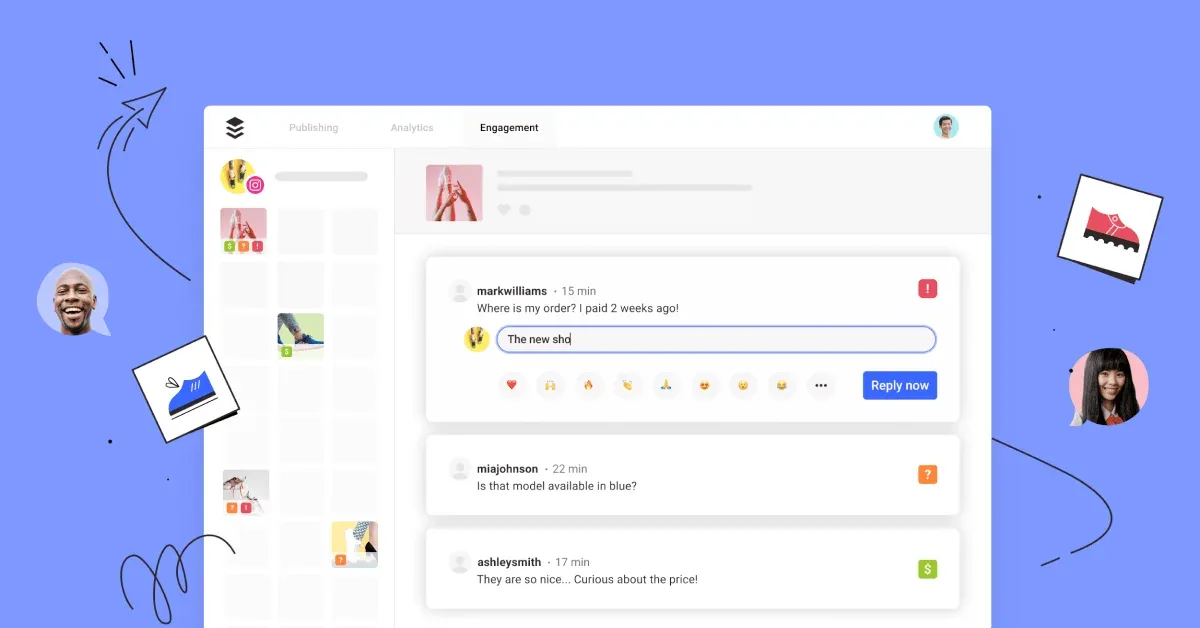Click the reply field containing 'The new sho'
The width and height of the screenshot is (1200, 628).
click(x=716, y=339)
